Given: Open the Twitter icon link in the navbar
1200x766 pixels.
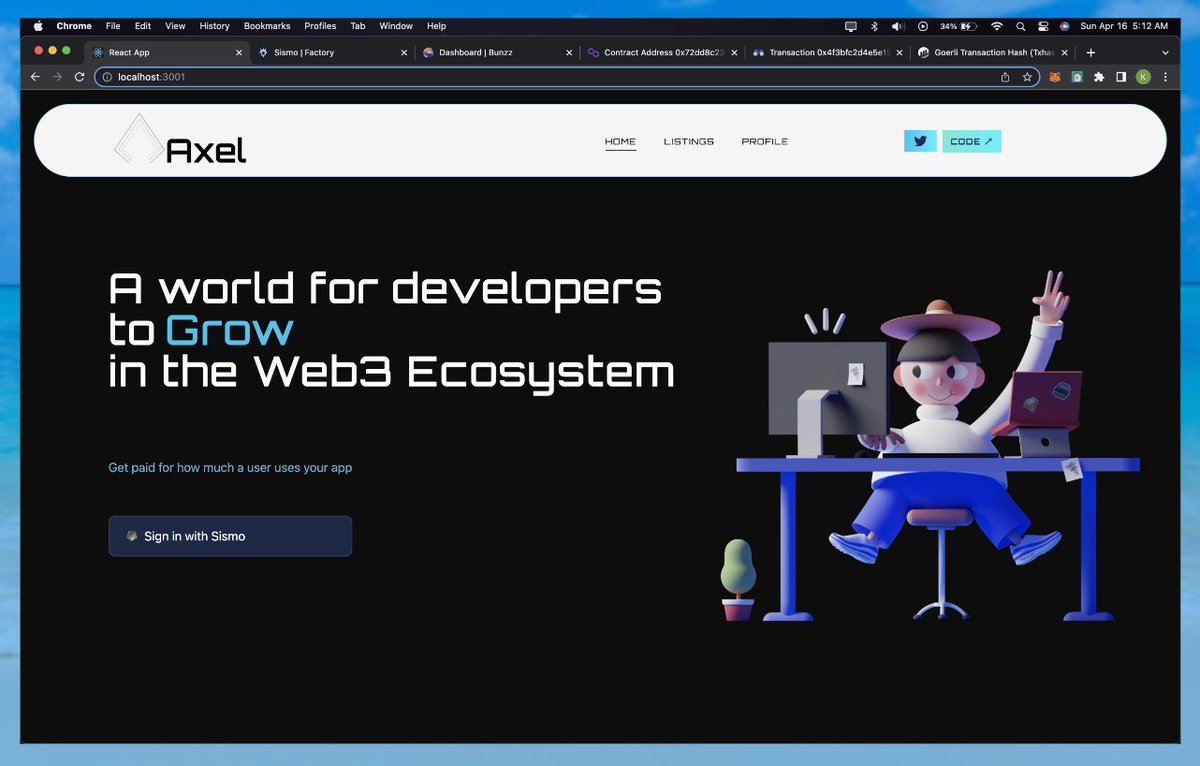Looking at the screenshot, I should 920,141.
